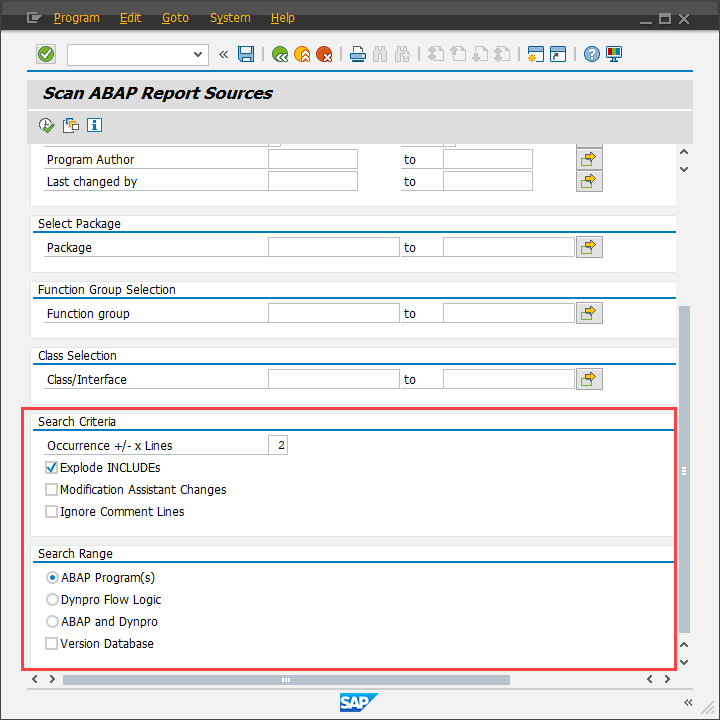Click the Class/Interface from input field

[x=334, y=379]
